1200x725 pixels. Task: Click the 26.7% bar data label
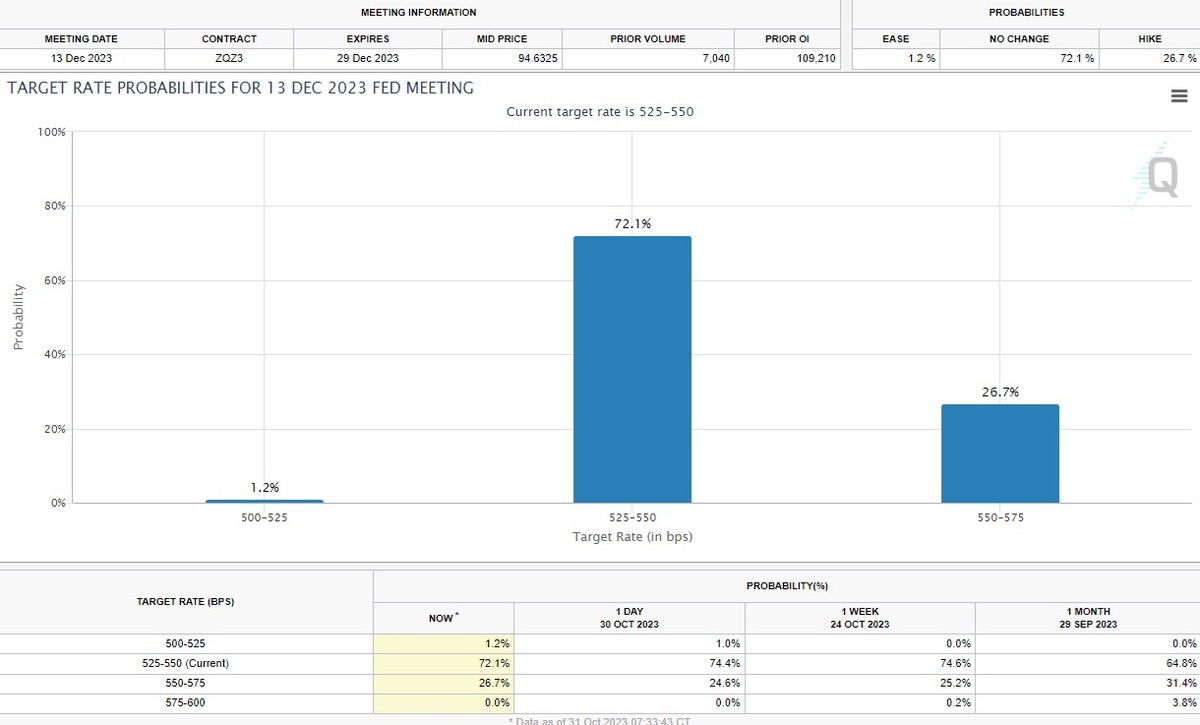point(1000,392)
